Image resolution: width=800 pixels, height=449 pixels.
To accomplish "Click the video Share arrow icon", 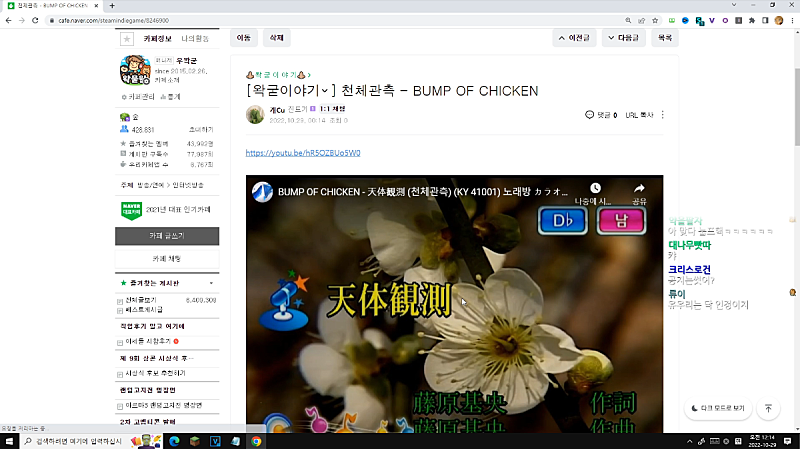I will coord(639,188).
